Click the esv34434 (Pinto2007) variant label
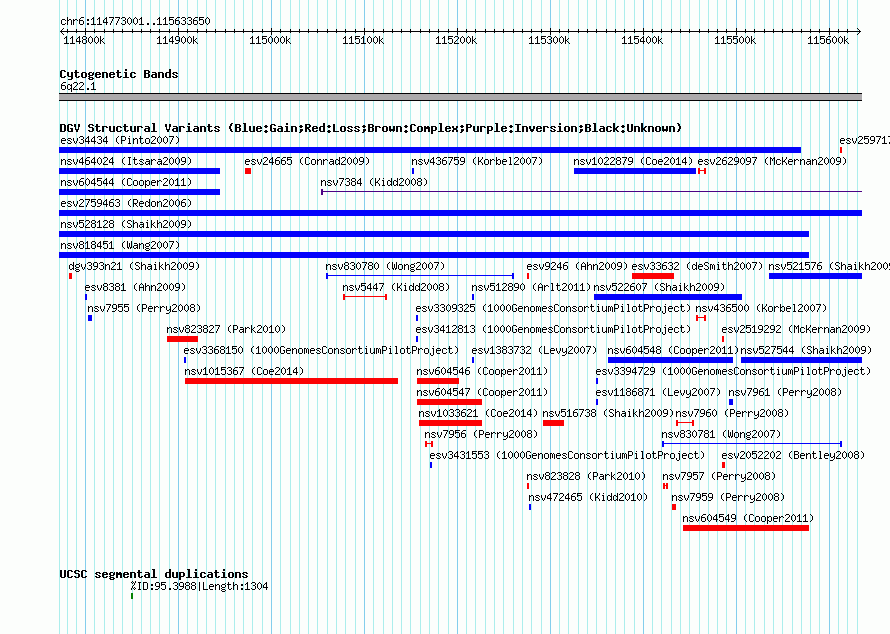890x634 pixels. 120,140
